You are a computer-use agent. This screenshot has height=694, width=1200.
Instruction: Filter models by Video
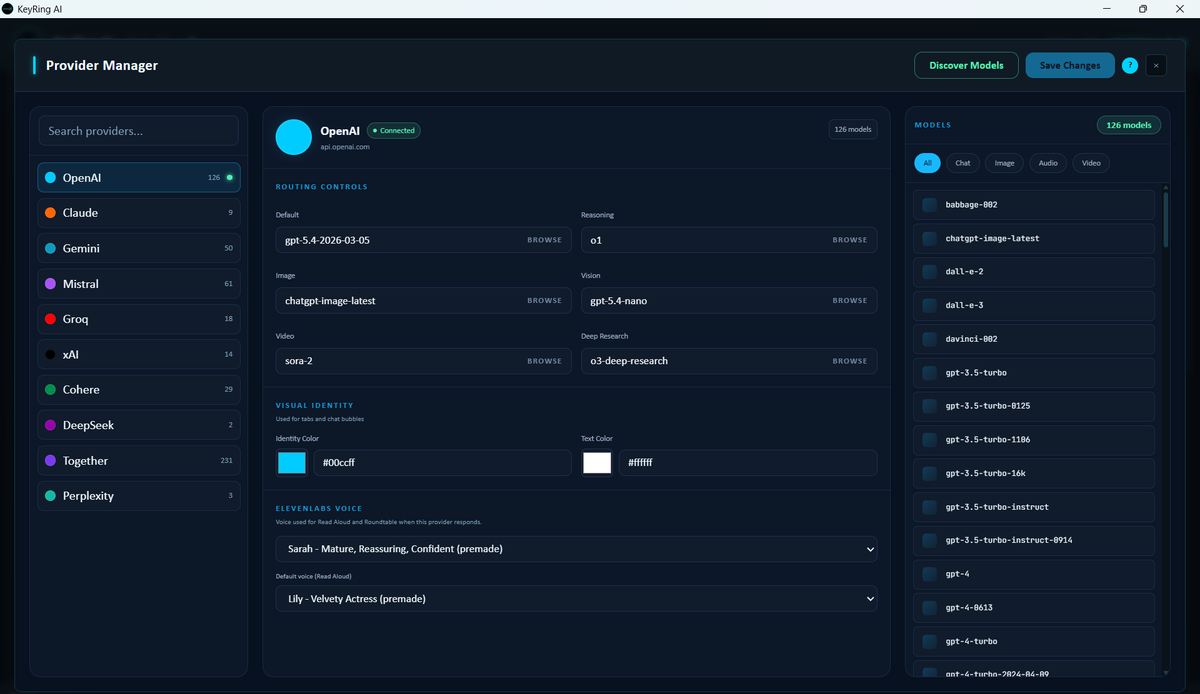[x=1091, y=163]
